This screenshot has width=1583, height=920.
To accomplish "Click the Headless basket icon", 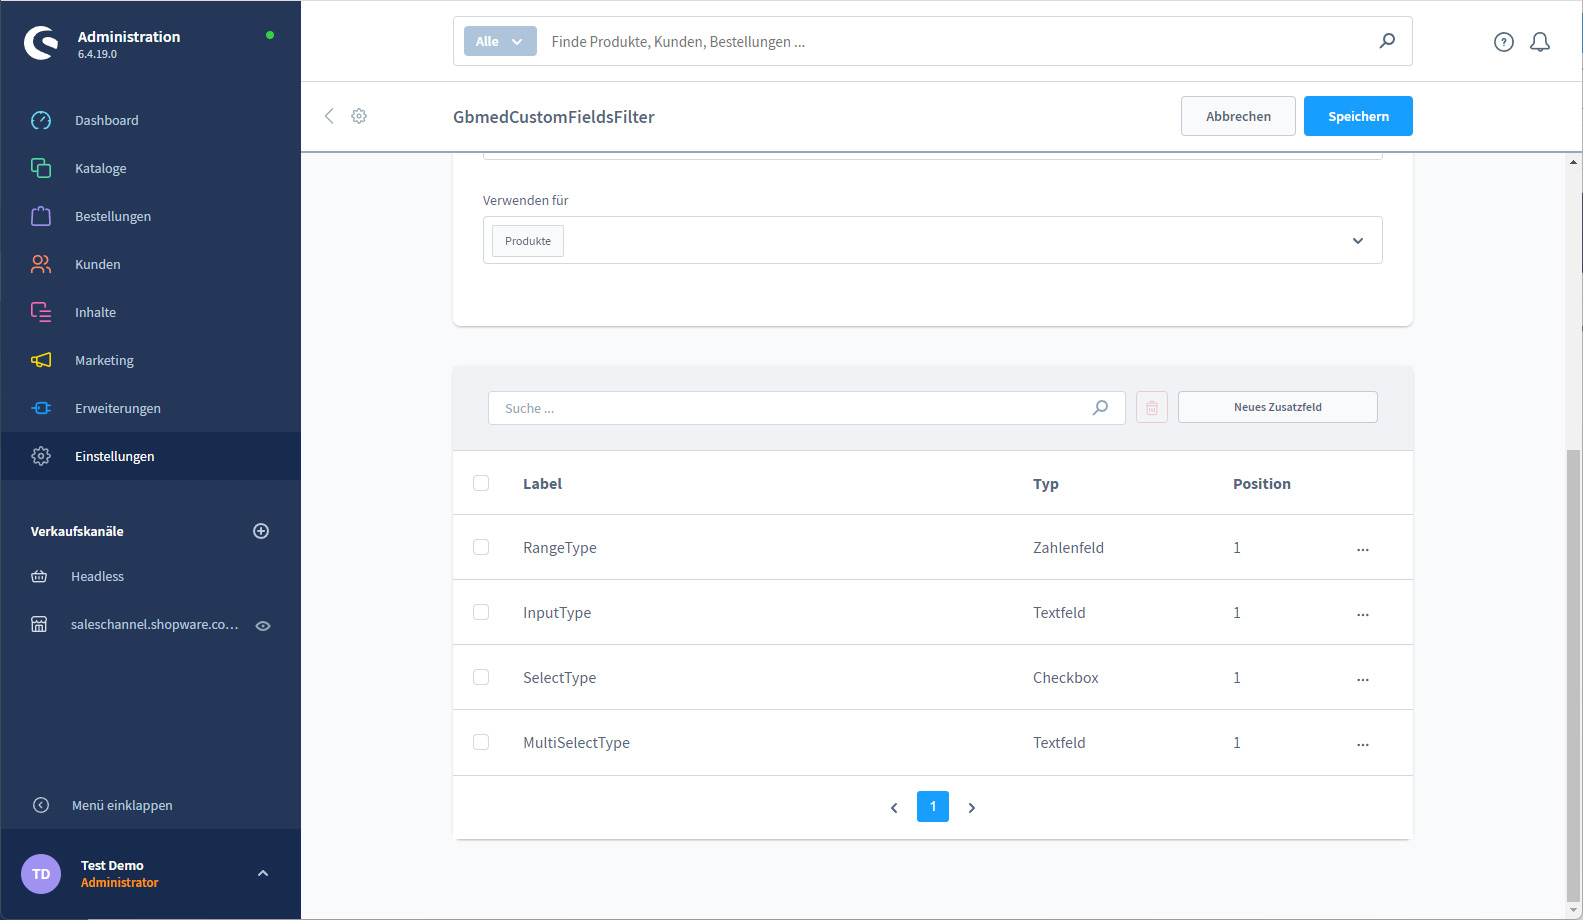I will tap(39, 576).
